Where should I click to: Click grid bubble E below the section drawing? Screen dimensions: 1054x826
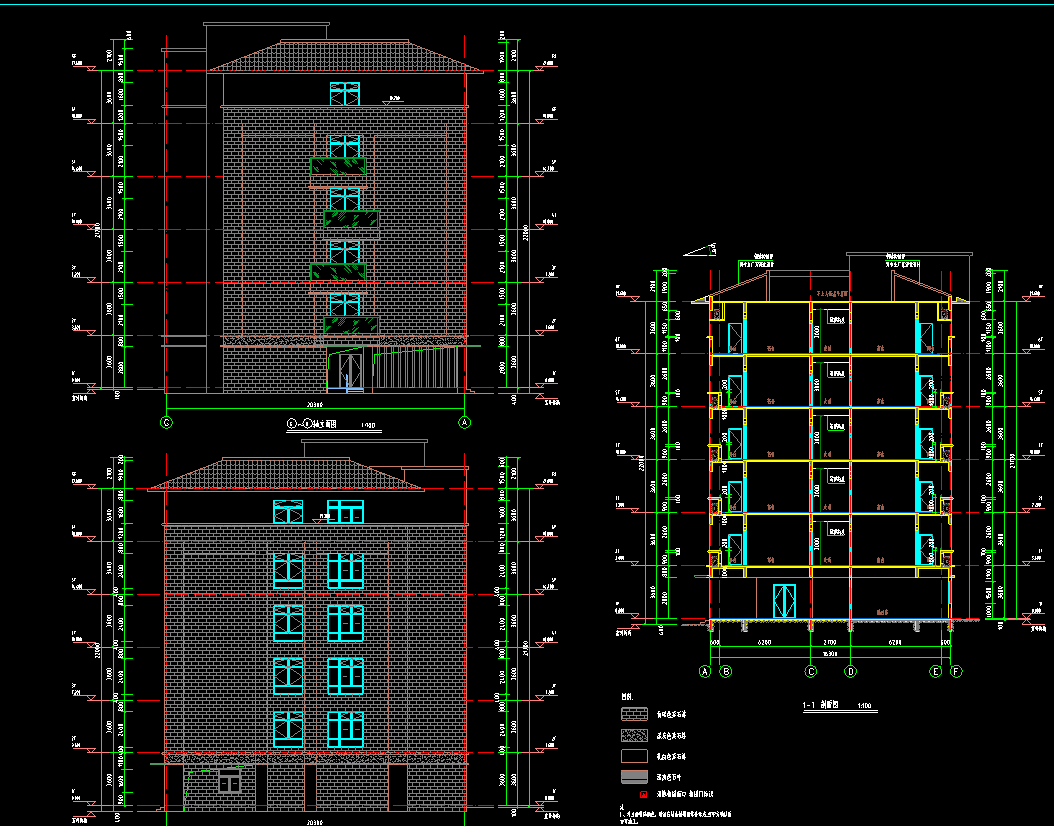936,672
